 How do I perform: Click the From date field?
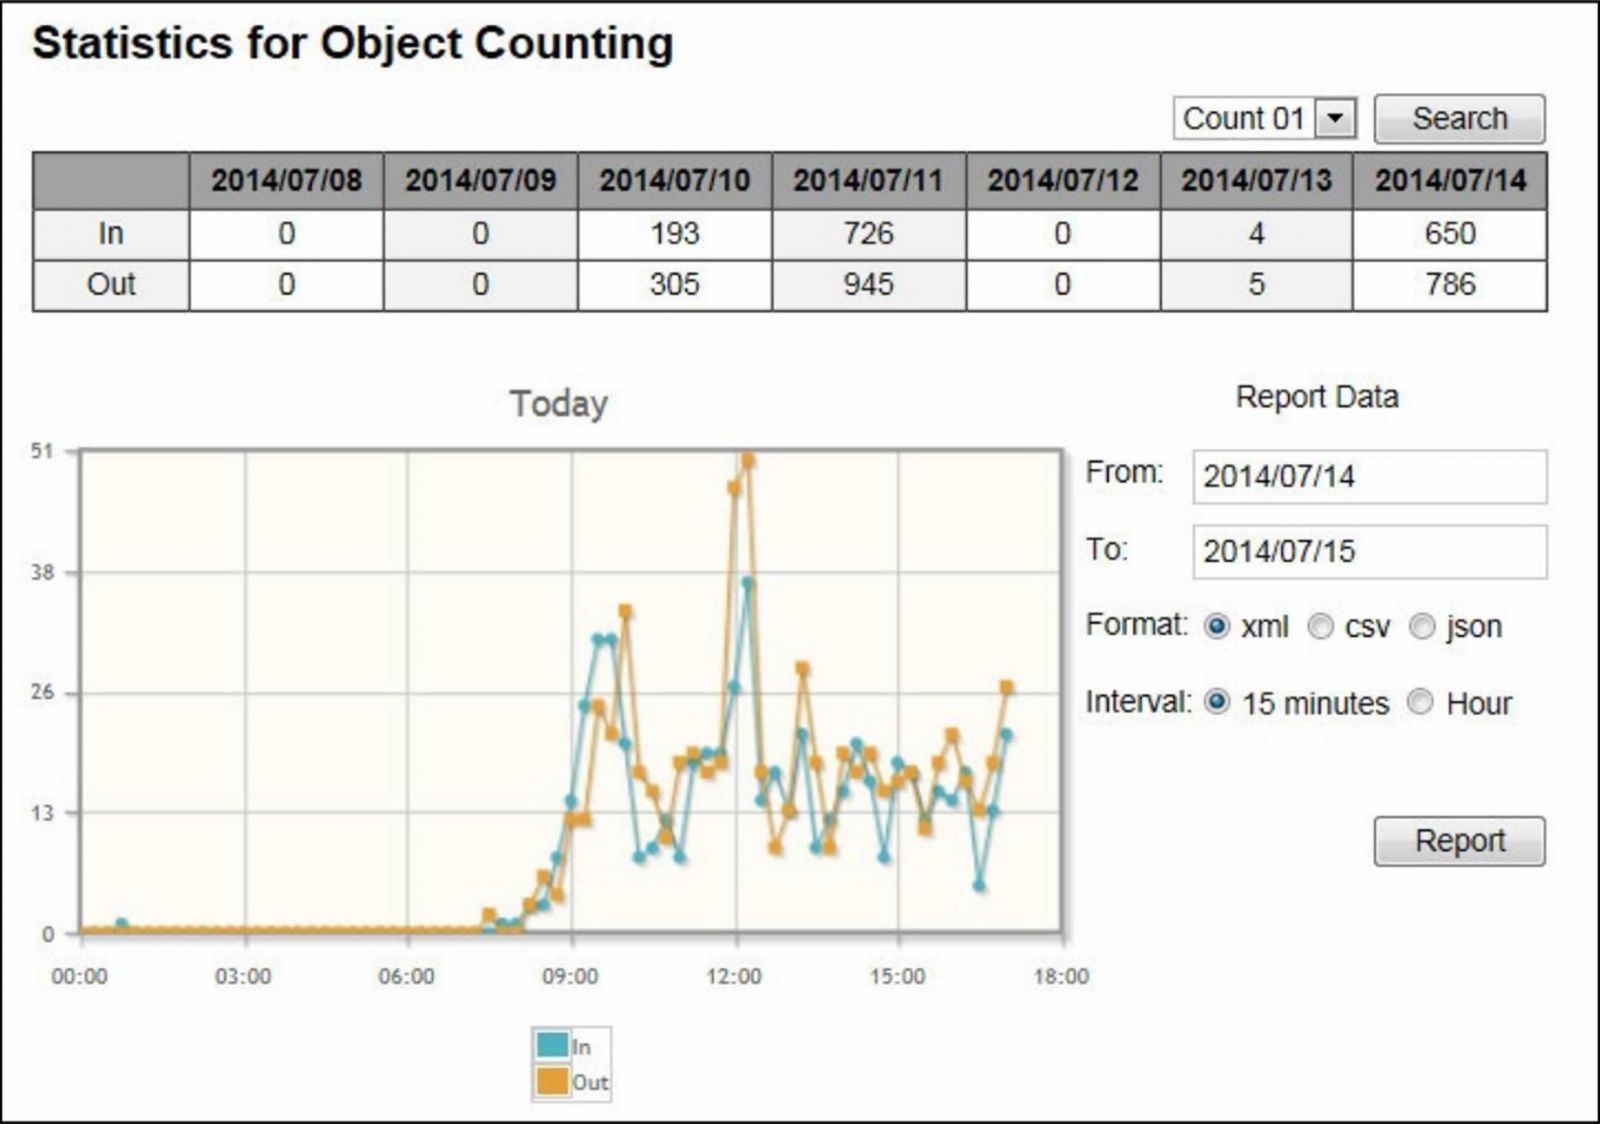[1369, 477]
